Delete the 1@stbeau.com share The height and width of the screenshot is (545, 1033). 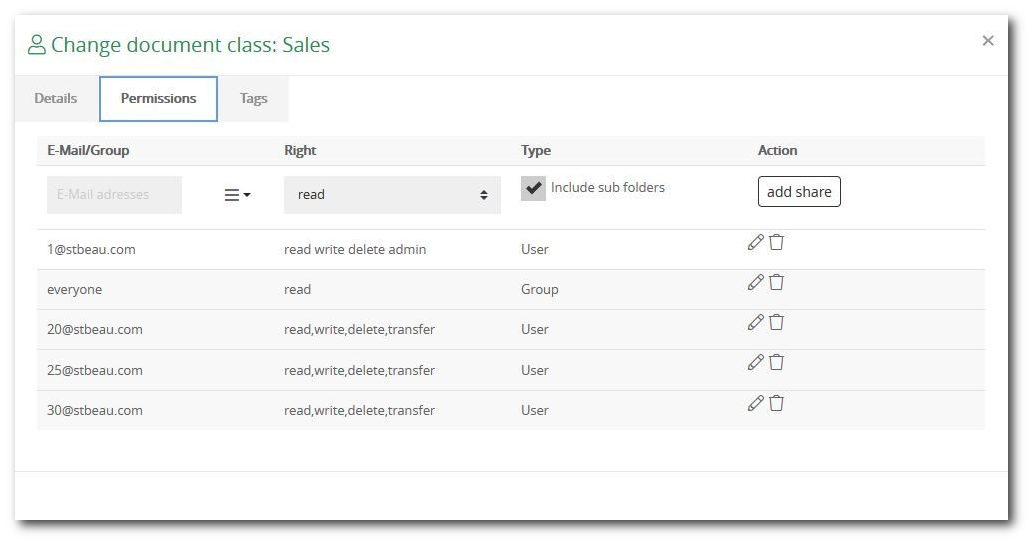click(x=776, y=242)
